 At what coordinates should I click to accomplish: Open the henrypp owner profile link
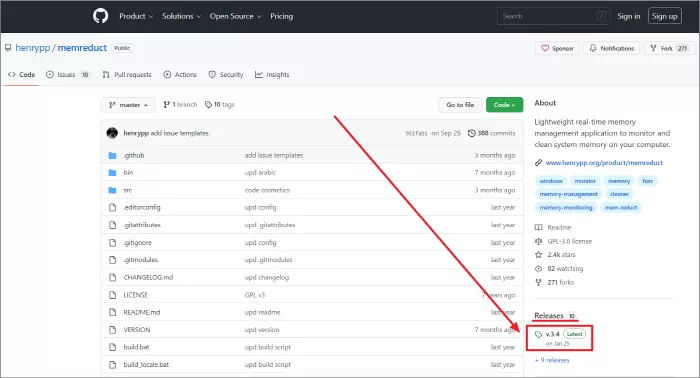(33, 48)
